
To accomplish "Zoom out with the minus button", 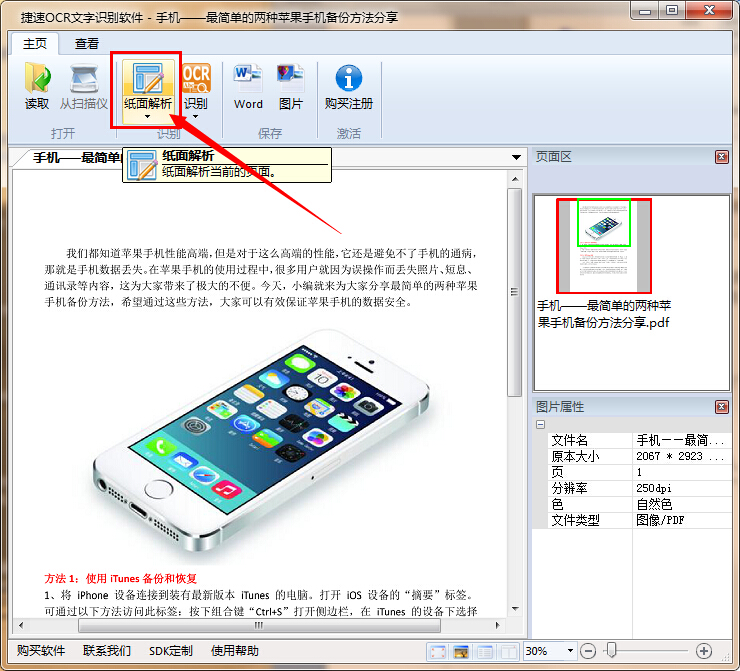I will [588, 651].
